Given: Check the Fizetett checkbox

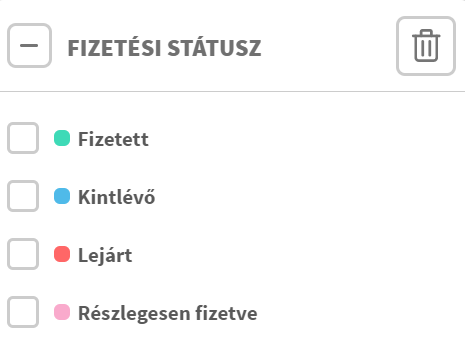Looking at the screenshot, I should [x=23, y=138].
